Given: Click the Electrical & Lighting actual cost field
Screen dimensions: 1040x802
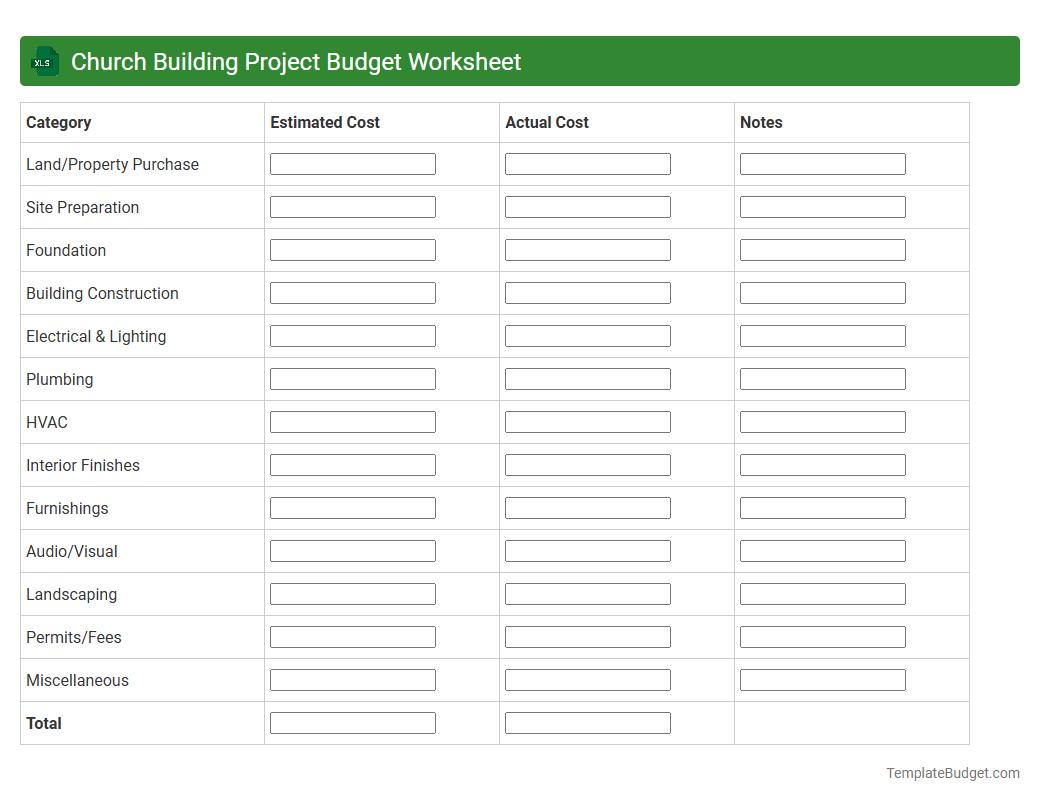Looking at the screenshot, I should [588, 335].
